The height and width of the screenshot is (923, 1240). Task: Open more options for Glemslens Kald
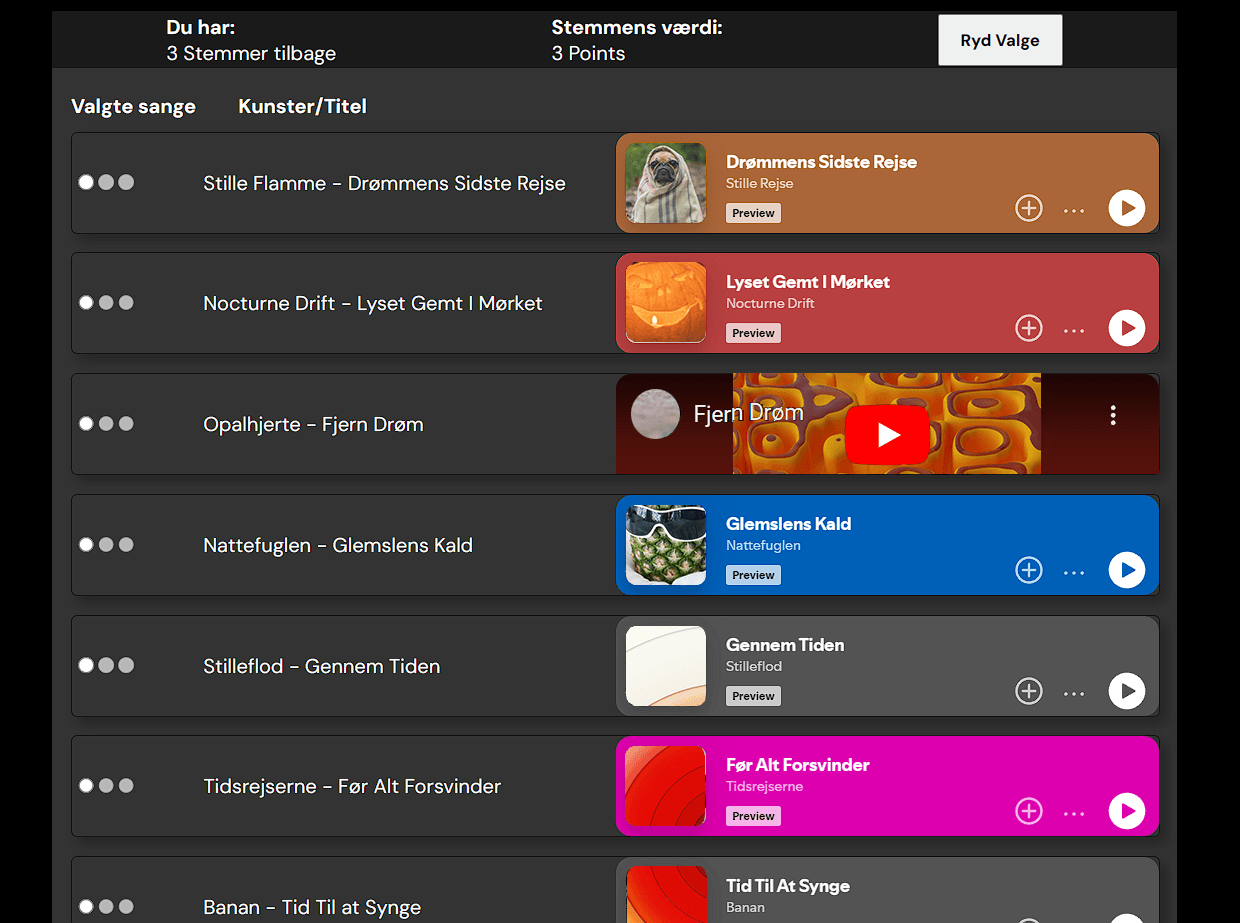1074,571
